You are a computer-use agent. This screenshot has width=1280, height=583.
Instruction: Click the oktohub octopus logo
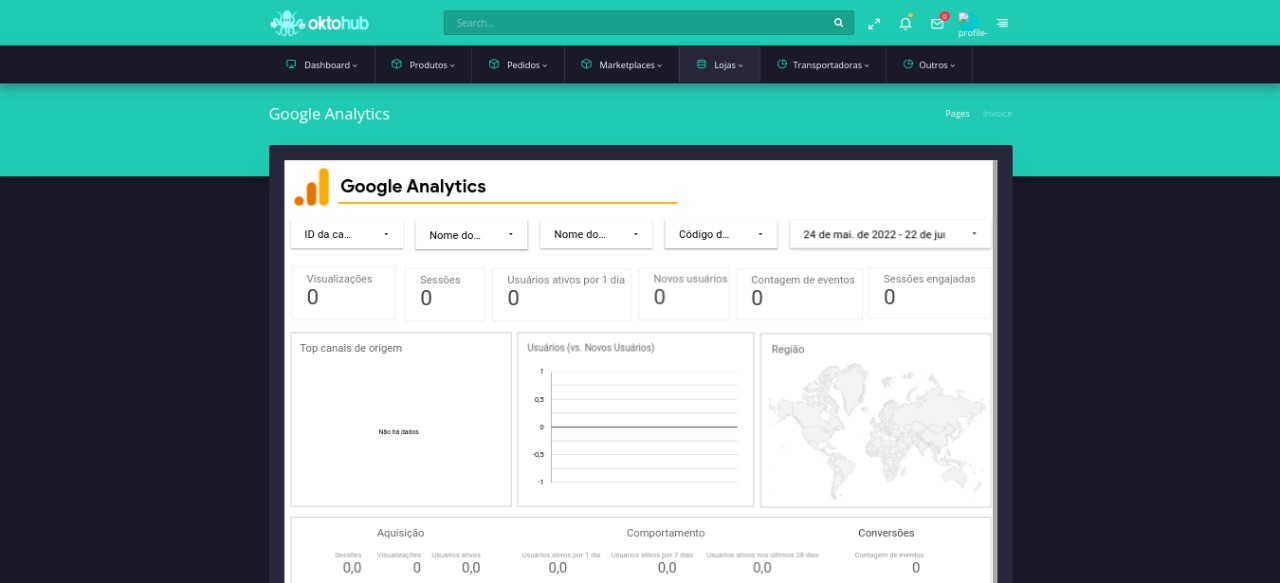[x=318, y=22]
